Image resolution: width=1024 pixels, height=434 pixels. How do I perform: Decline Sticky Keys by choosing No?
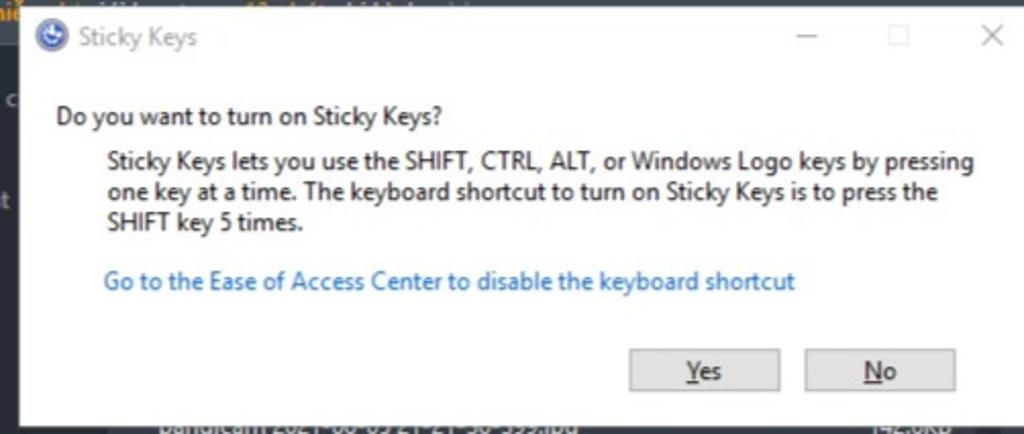[x=880, y=371]
